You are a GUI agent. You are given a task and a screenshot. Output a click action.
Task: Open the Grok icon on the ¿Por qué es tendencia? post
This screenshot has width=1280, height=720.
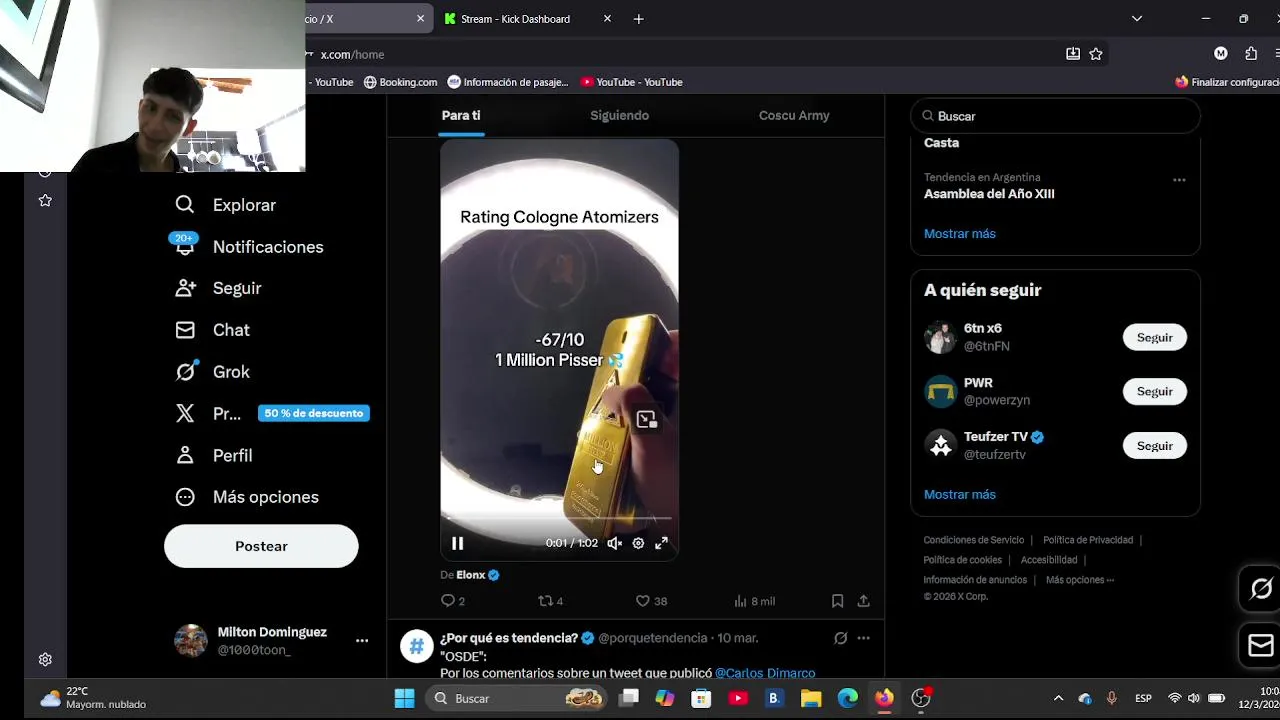(840, 638)
